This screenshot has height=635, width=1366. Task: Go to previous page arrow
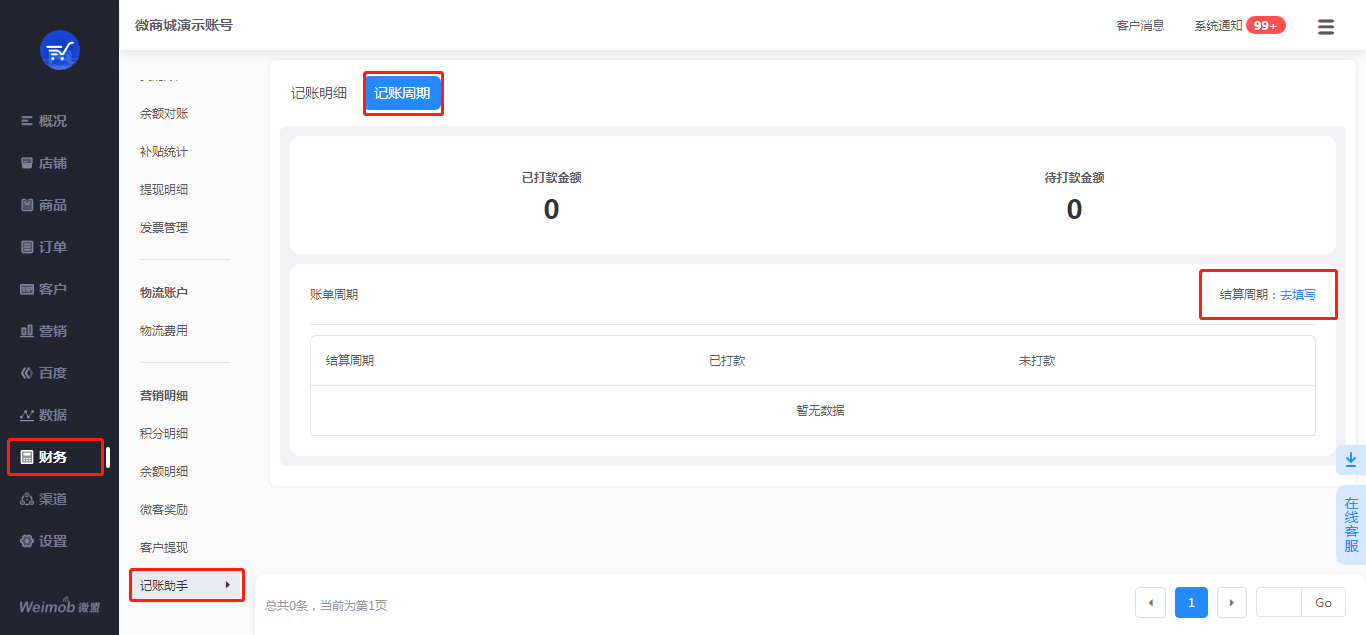pyautogui.click(x=1150, y=603)
